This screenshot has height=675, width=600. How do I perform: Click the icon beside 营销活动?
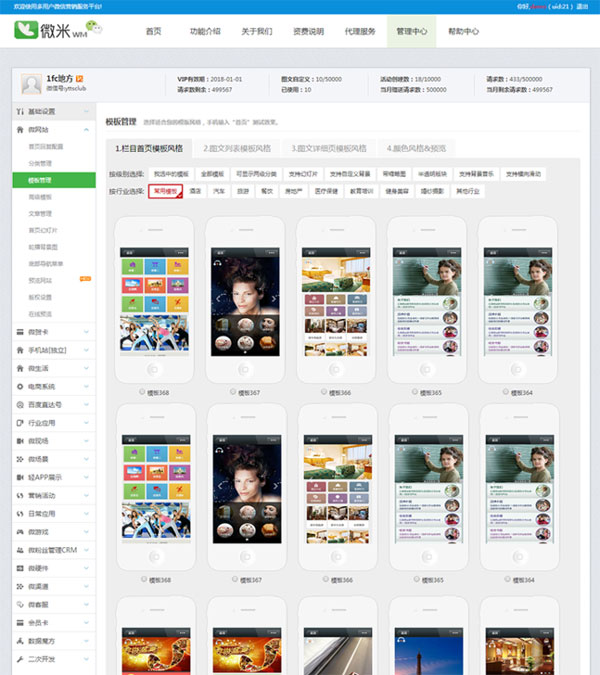[20, 495]
